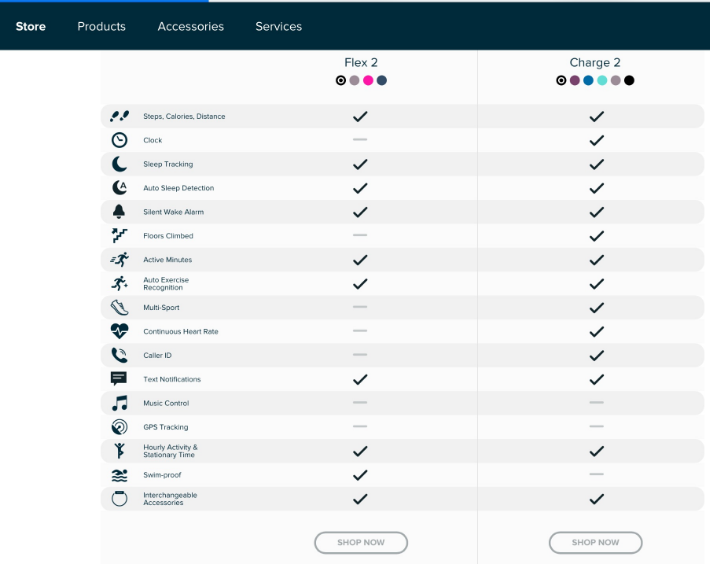Click the Charge 2 checkmark for Caller ID
710x564 pixels.
[596, 356]
